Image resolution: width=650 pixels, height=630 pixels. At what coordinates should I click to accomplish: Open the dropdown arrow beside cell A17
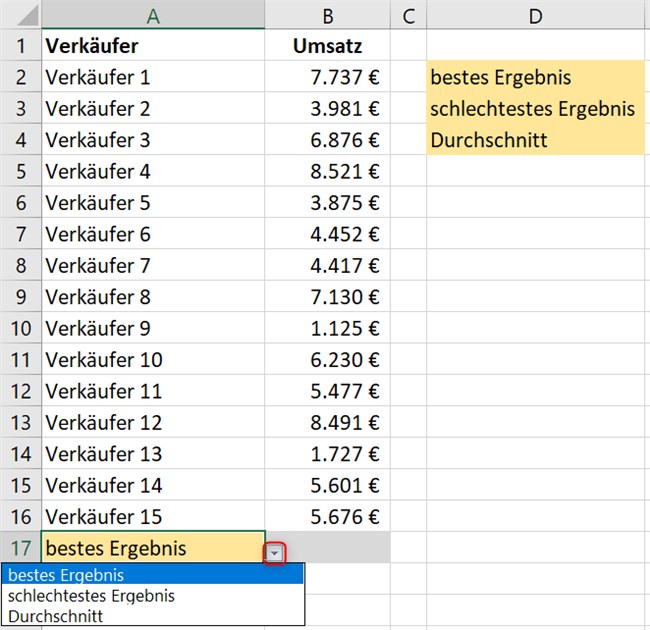click(274, 553)
